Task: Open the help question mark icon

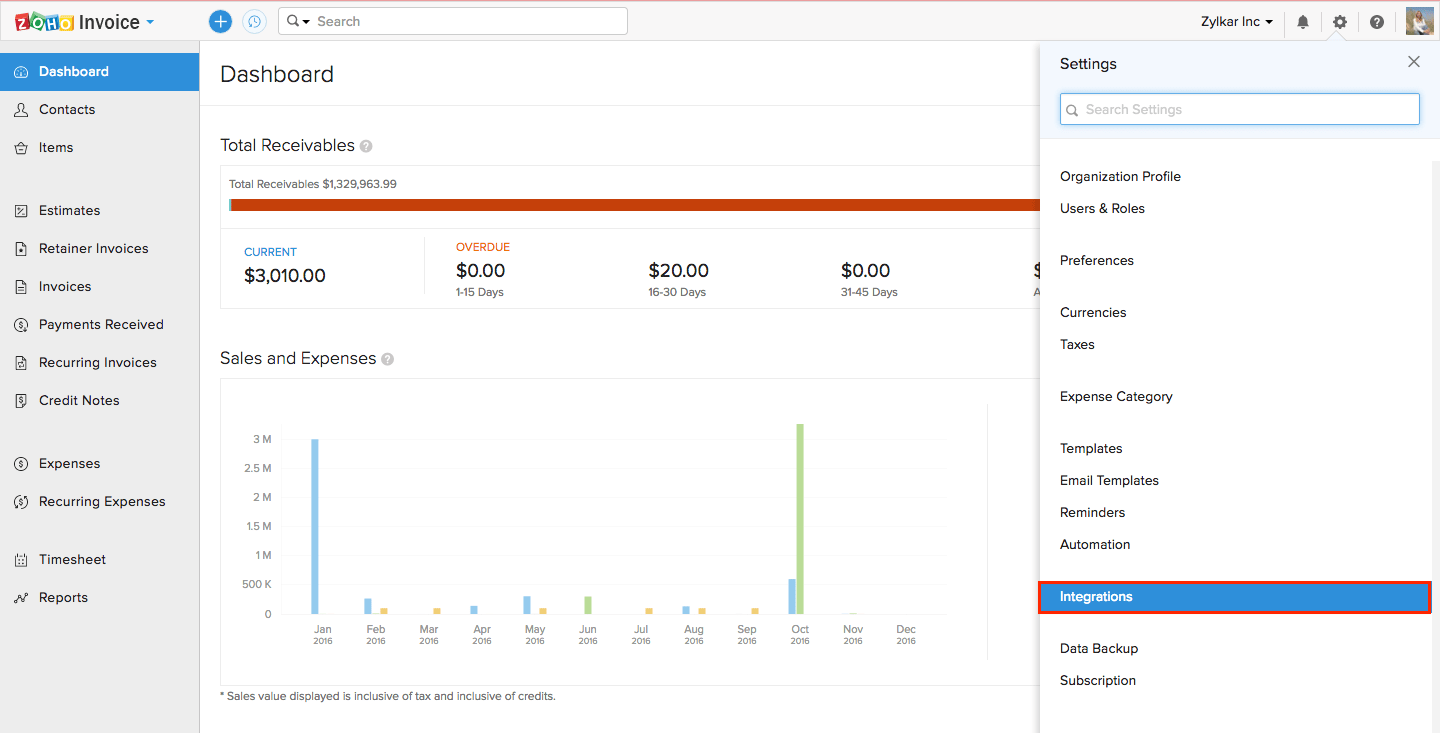Action: pyautogui.click(x=1377, y=22)
